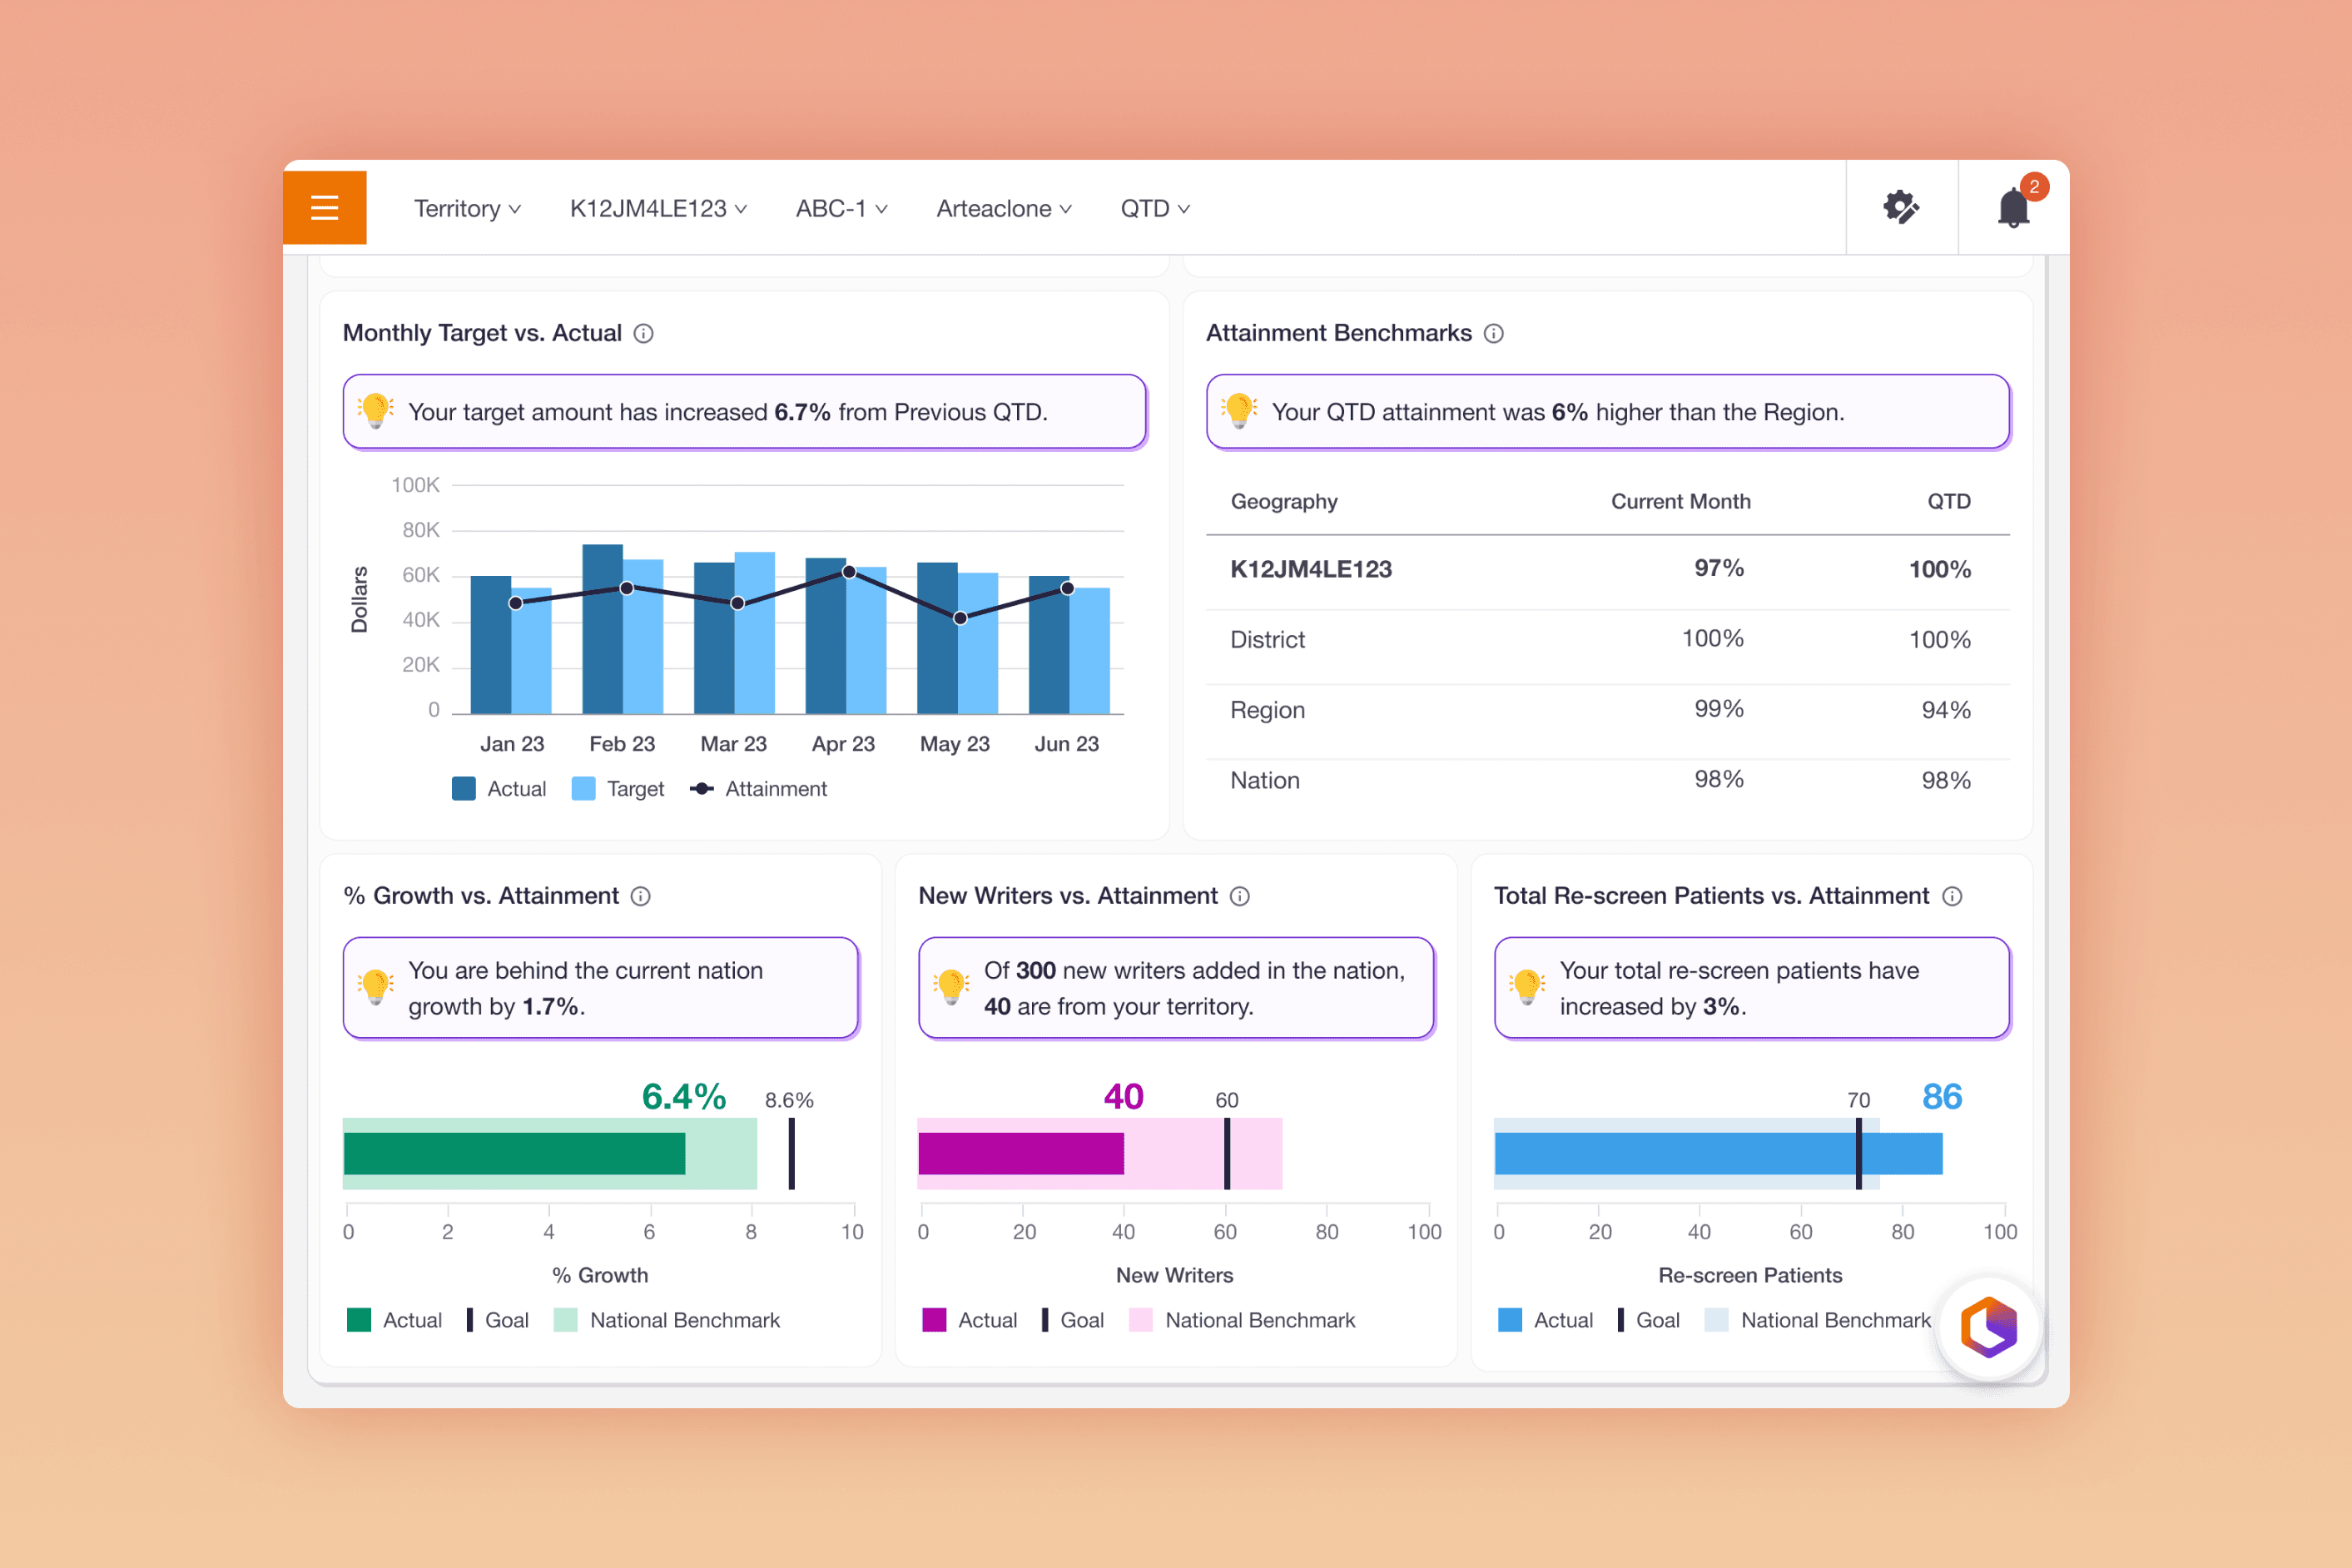The height and width of the screenshot is (1568, 2352).
Task: Open the floating hexagon assistant button
Action: click(1988, 1328)
